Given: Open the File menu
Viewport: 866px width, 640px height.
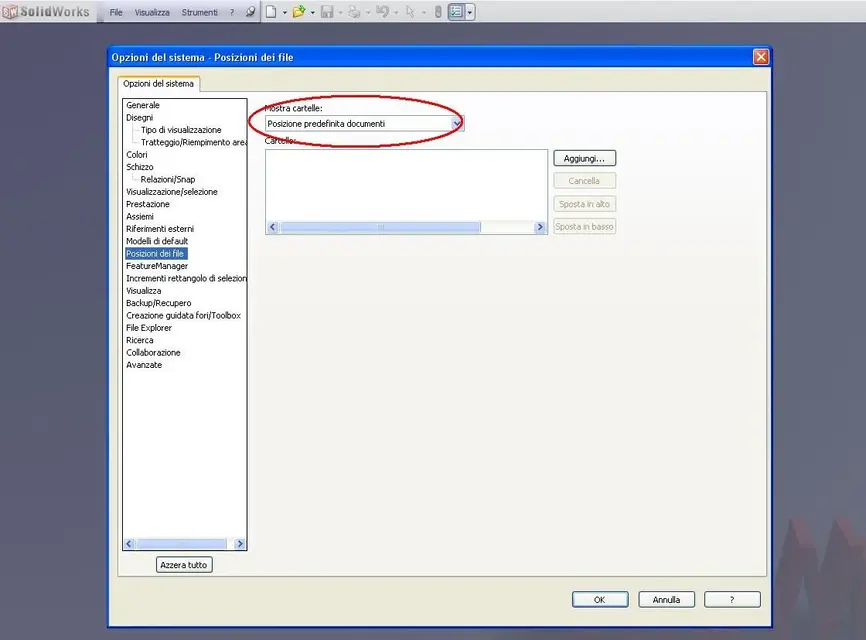Looking at the screenshot, I should pos(116,12).
